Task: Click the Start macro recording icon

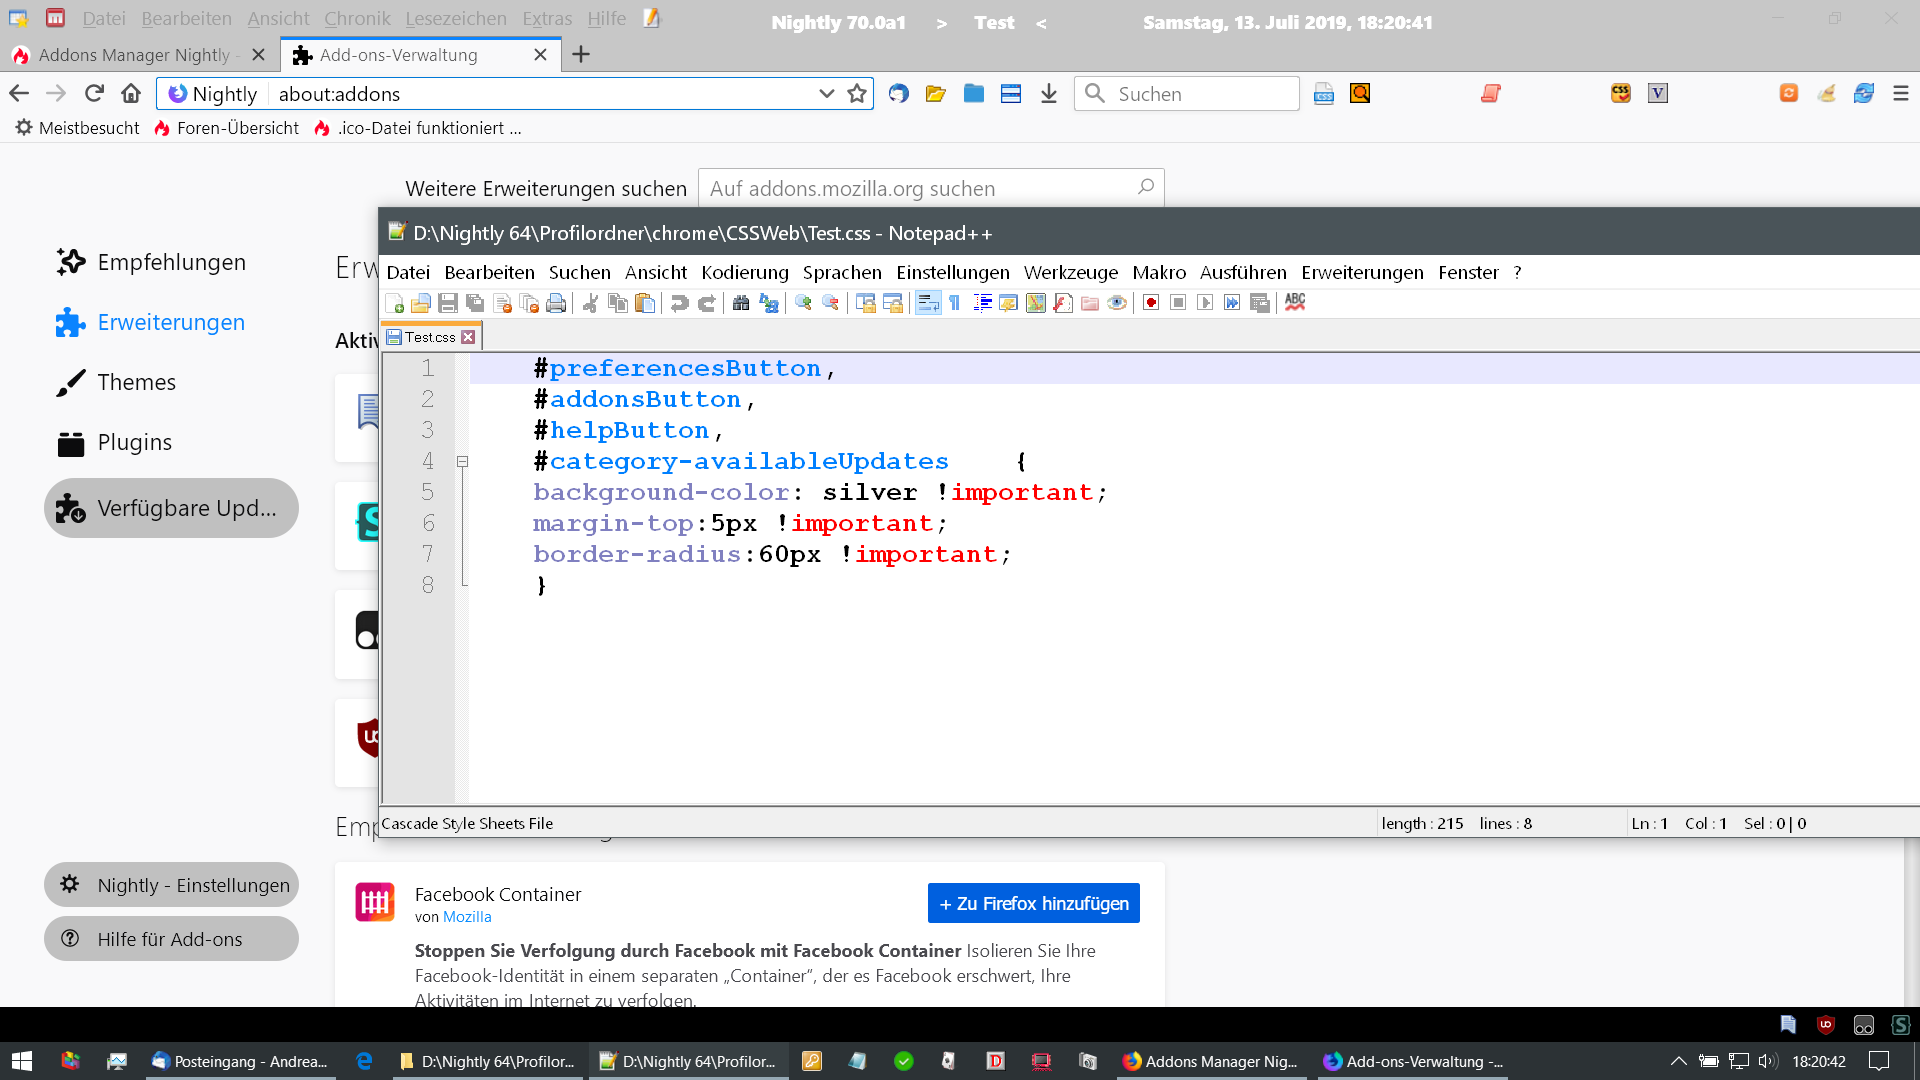Action: coord(1151,303)
